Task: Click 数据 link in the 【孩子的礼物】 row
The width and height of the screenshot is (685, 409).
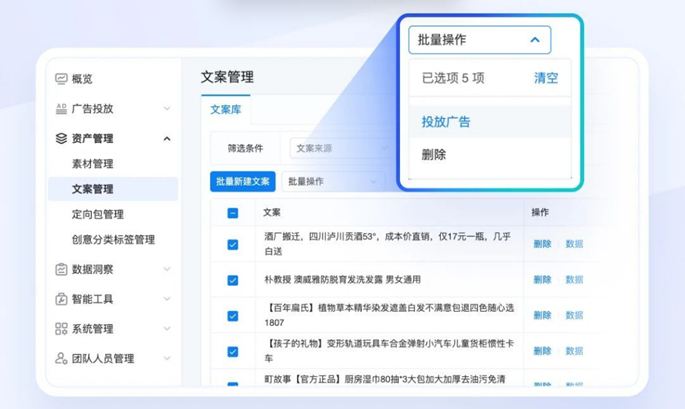Action: point(574,351)
